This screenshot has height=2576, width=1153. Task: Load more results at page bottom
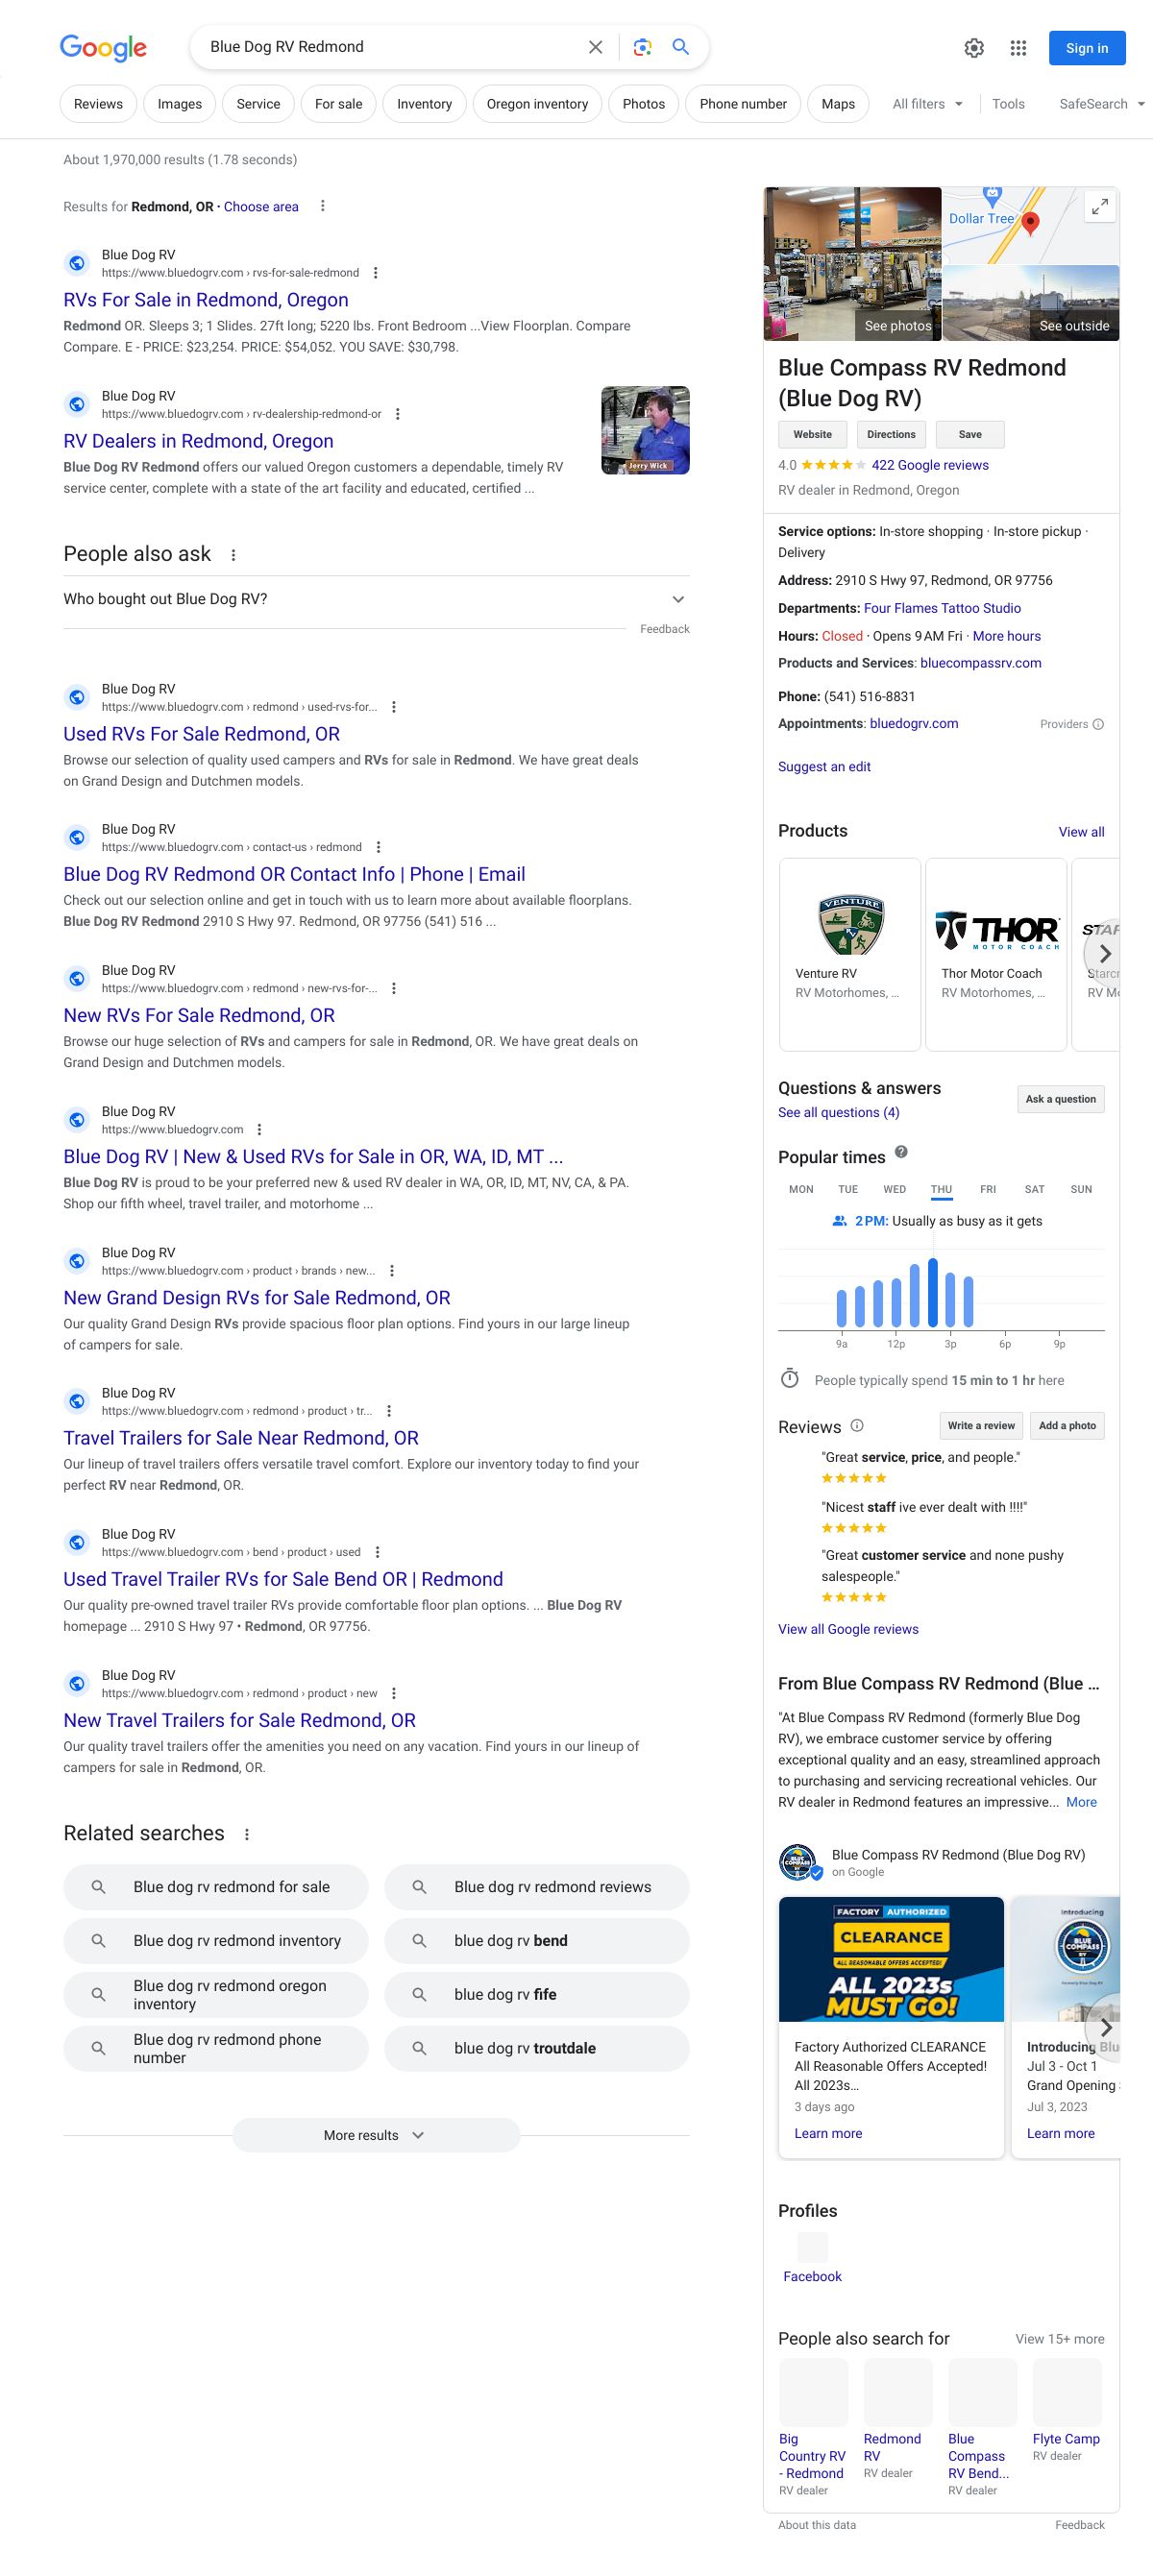[x=375, y=2135]
